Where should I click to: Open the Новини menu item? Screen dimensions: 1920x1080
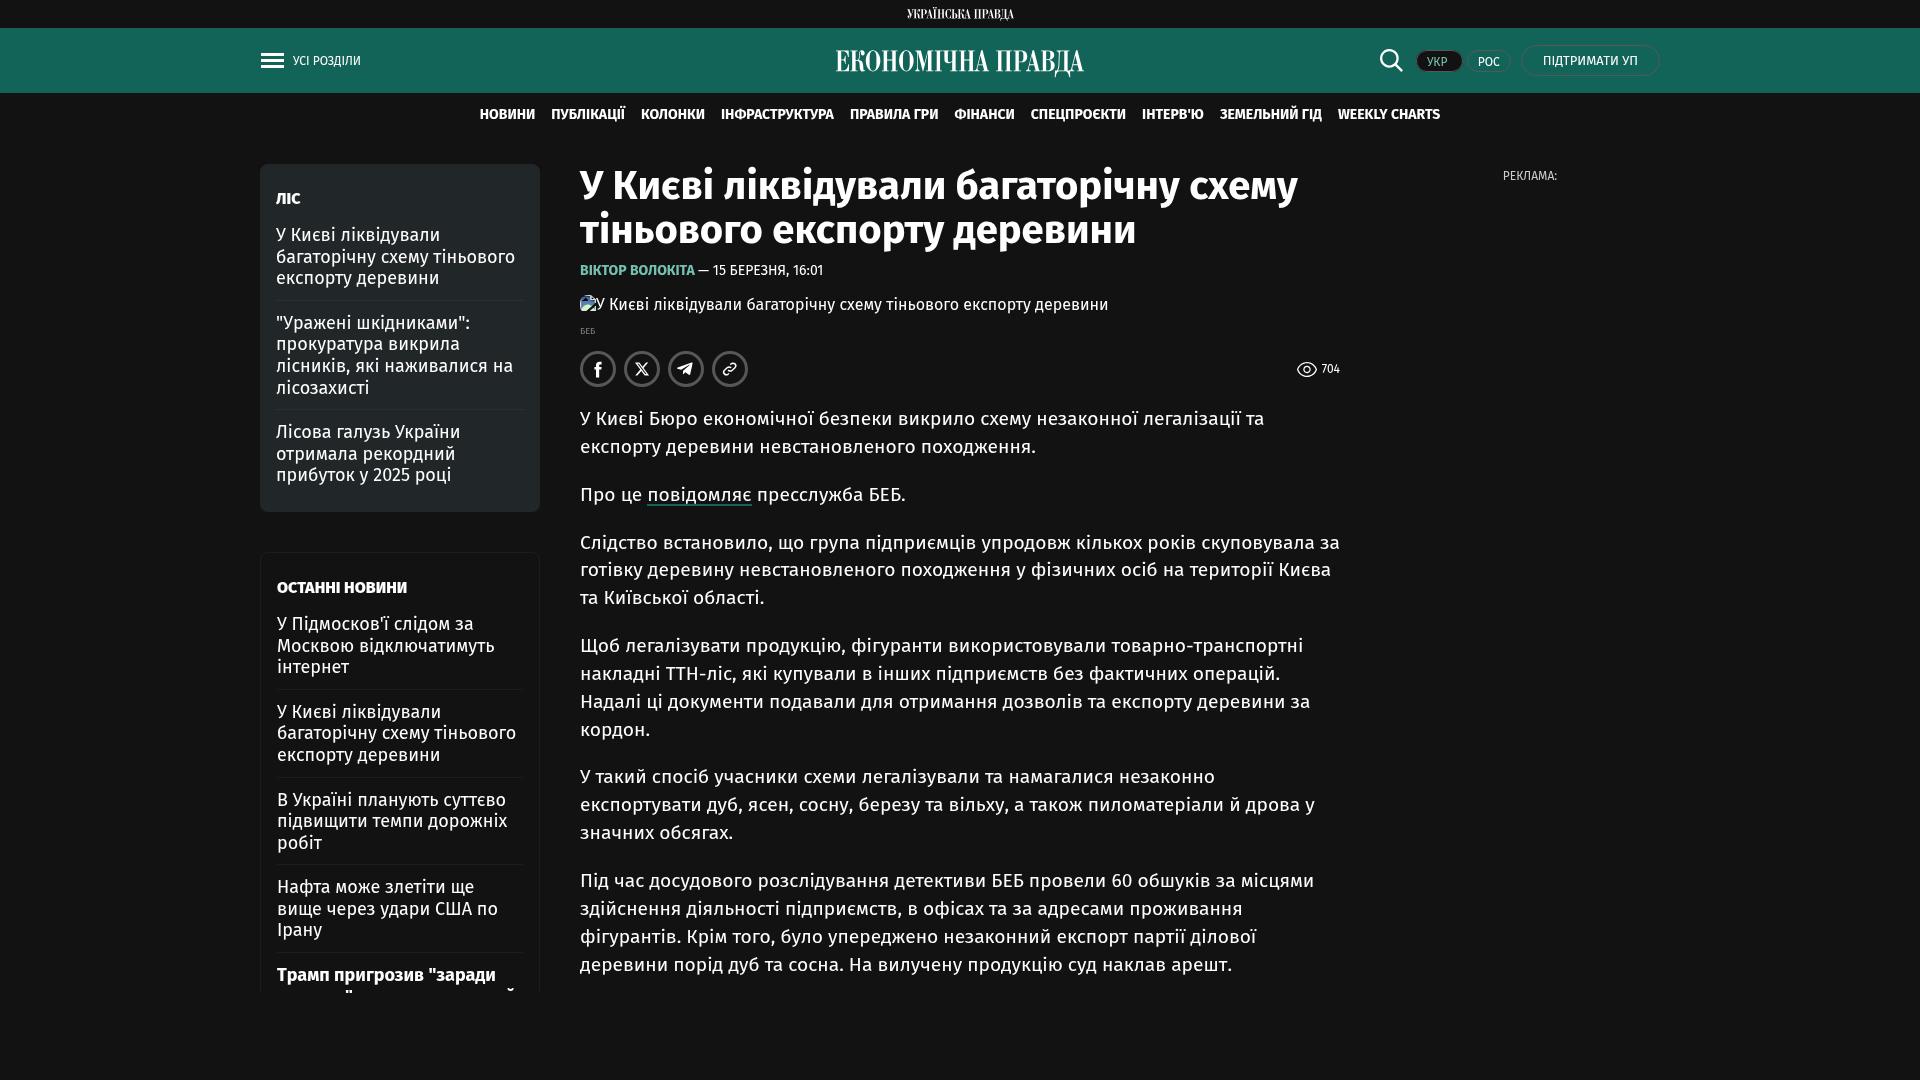507,115
